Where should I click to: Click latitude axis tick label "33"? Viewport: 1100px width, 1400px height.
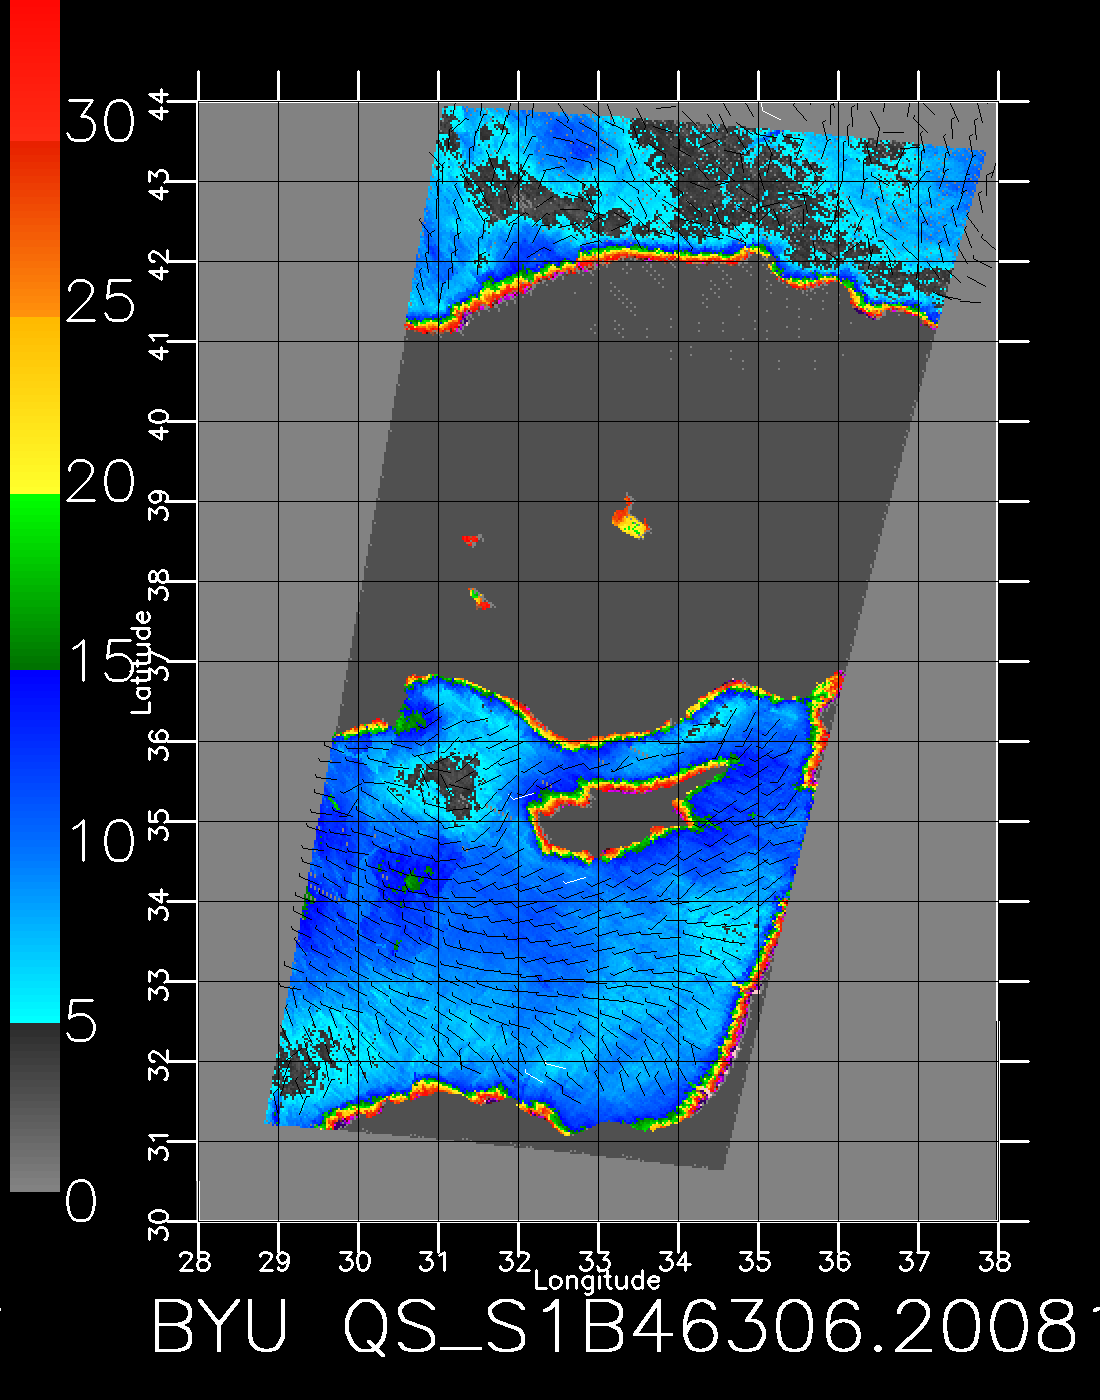tap(160, 984)
